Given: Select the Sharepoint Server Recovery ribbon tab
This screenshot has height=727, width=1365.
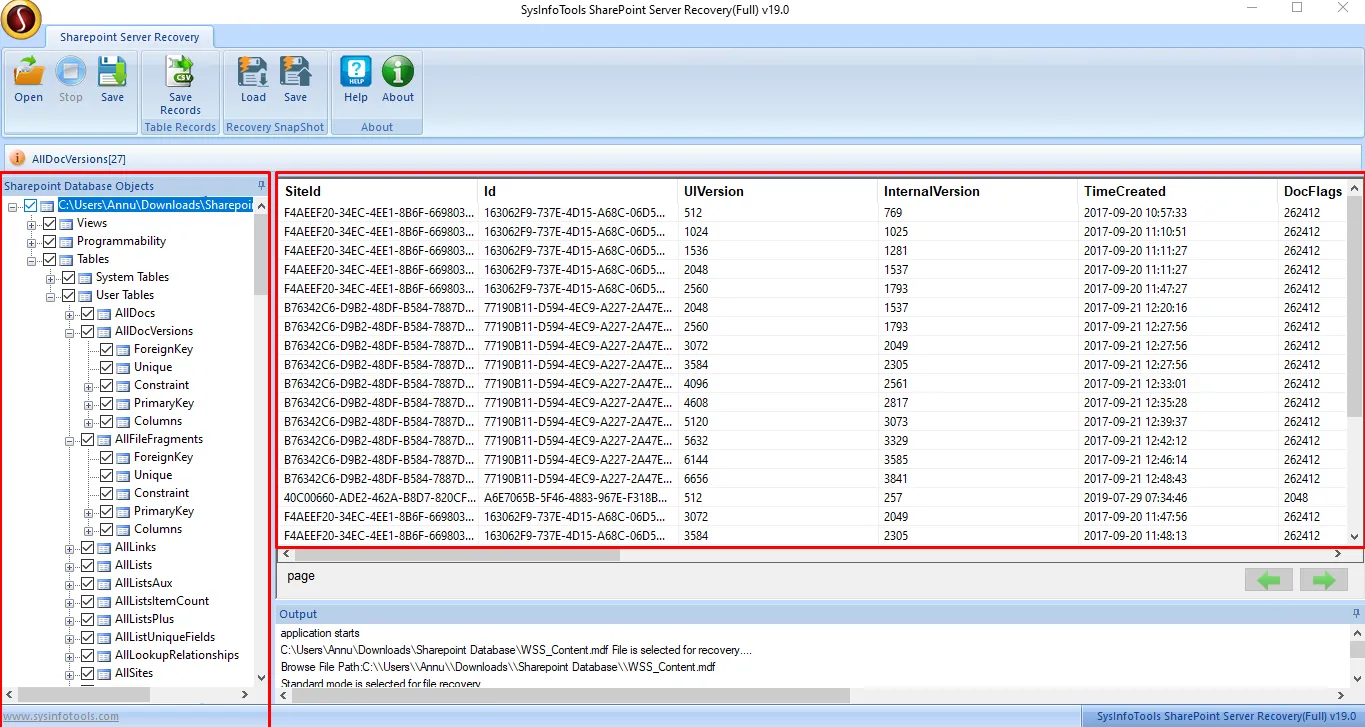Looking at the screenshot, I should [x=129, y=37].
